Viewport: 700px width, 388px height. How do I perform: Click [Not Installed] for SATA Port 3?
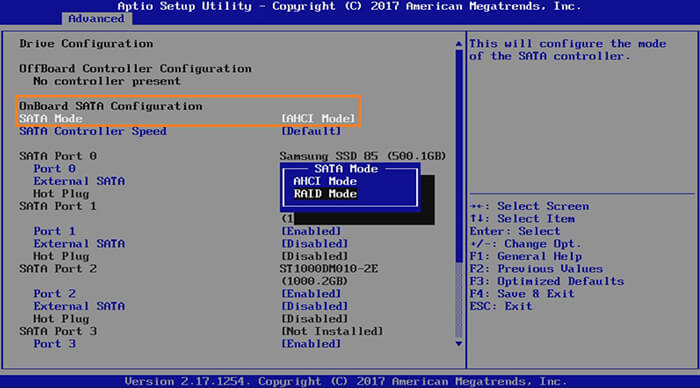click(x=332, y=331)
